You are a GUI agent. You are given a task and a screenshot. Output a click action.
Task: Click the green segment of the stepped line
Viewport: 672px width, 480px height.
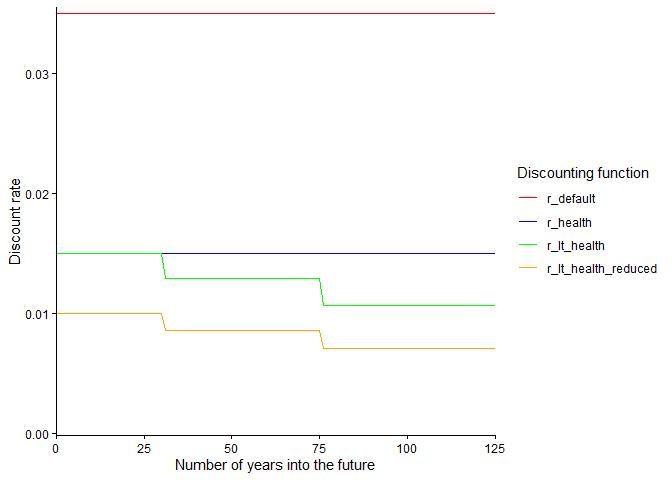click(x=240, y=278)
